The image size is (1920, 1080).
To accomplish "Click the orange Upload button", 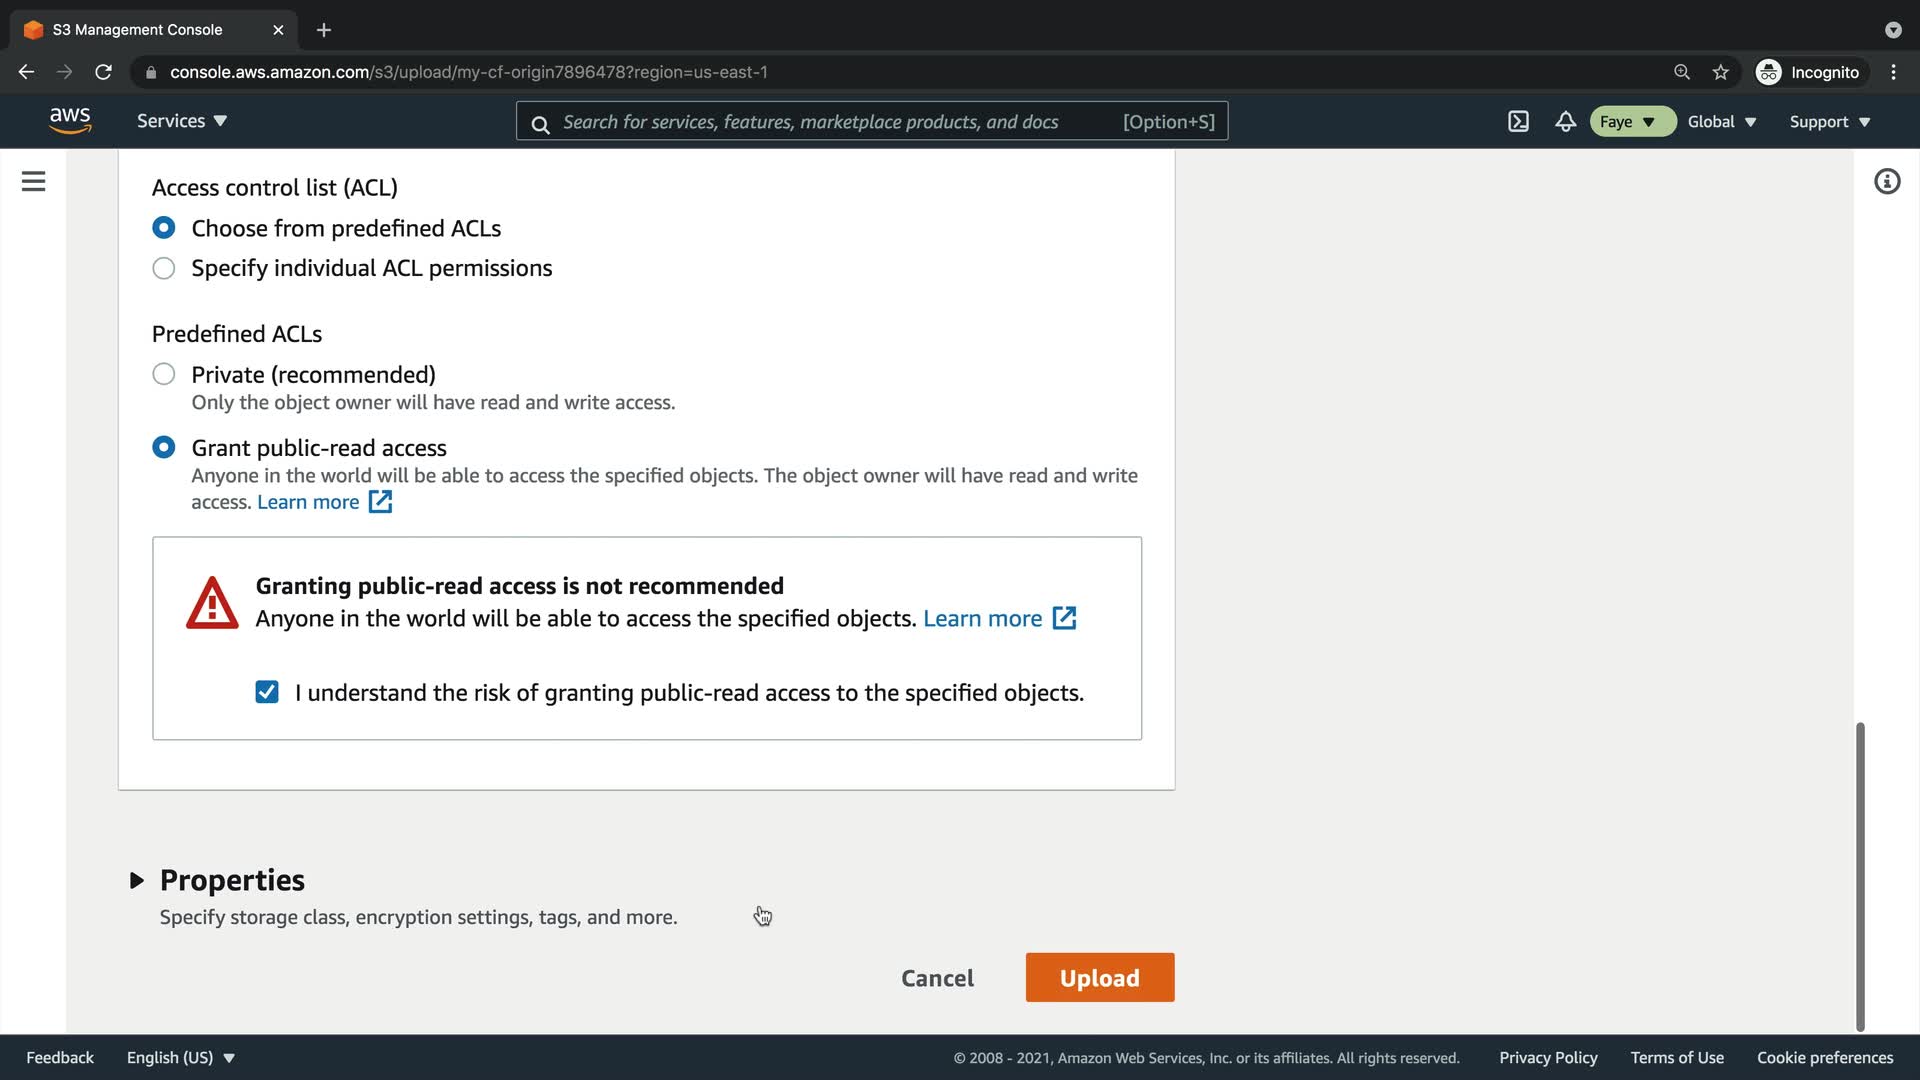I will pos(1099,977).
